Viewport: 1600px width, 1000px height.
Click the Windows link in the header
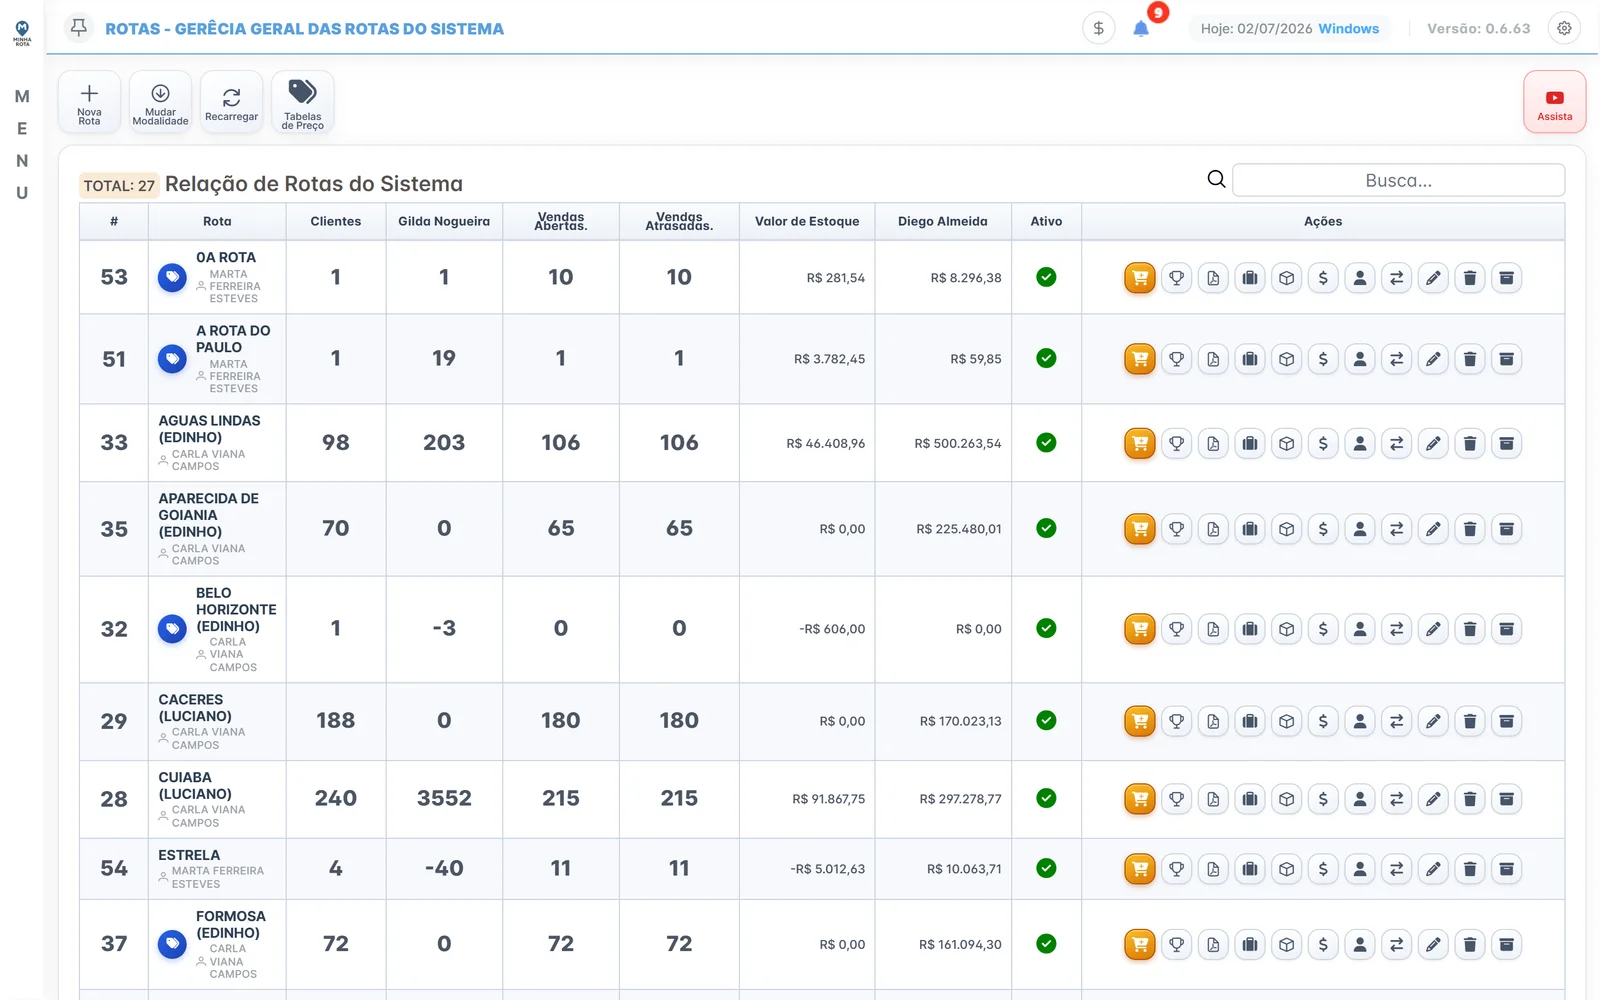(1348, 28)
